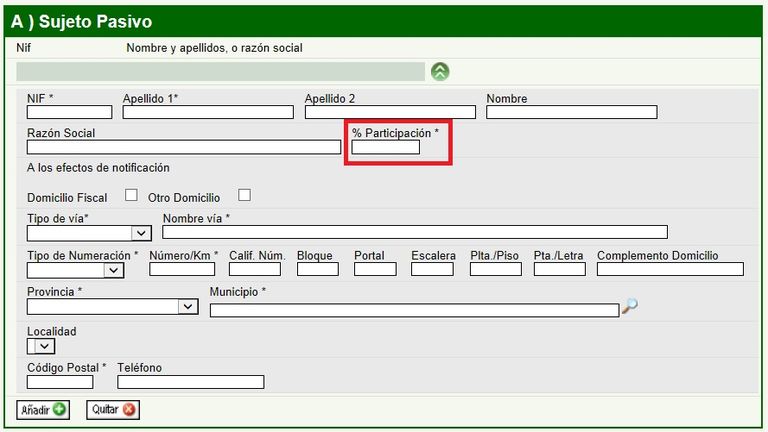Screen dimensions: 768x432
Task: Click the Razón Social input field
Action: tap(184, 147)
